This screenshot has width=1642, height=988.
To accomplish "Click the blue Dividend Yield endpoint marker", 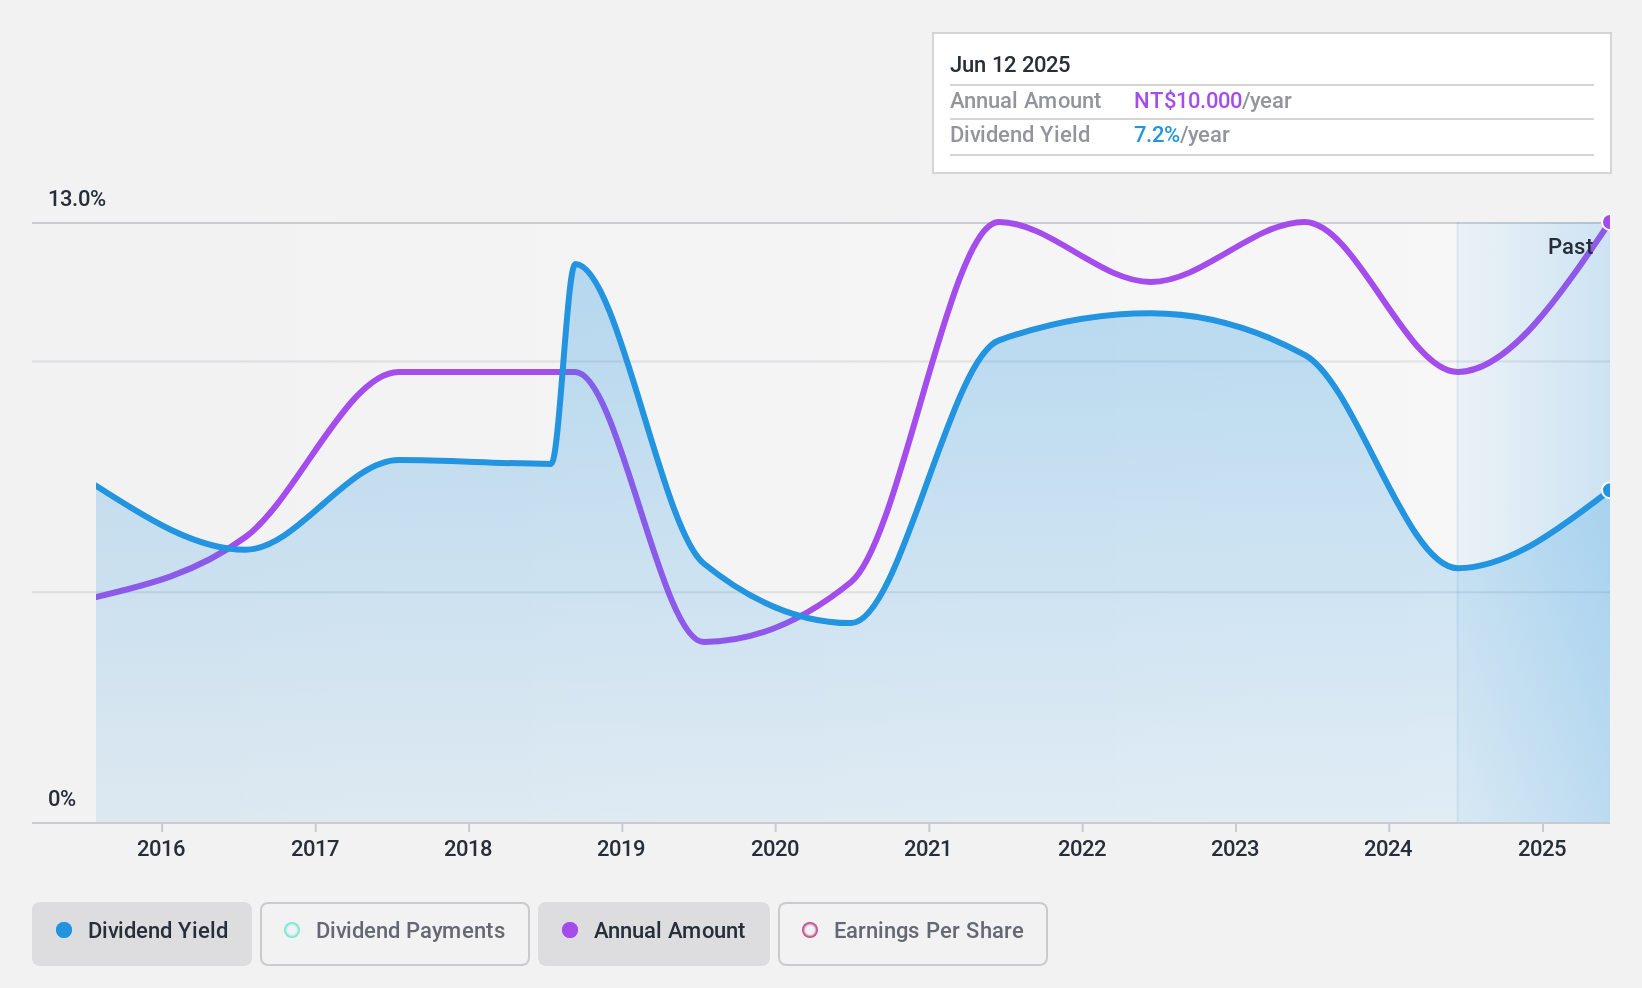I will click(x=1608, y=490).
